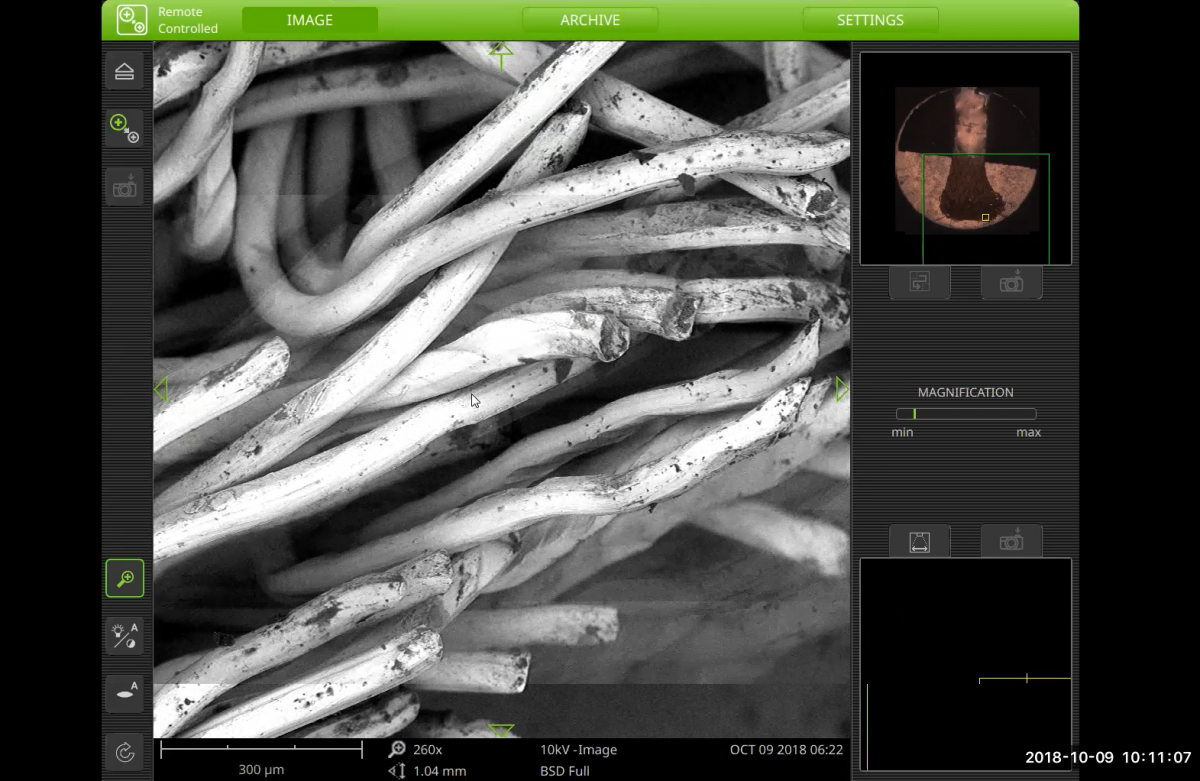Move image view down with bottom arrow
Image resolution: width=1200 pixels, height=781 pixels.
click(x=501, y=730)
